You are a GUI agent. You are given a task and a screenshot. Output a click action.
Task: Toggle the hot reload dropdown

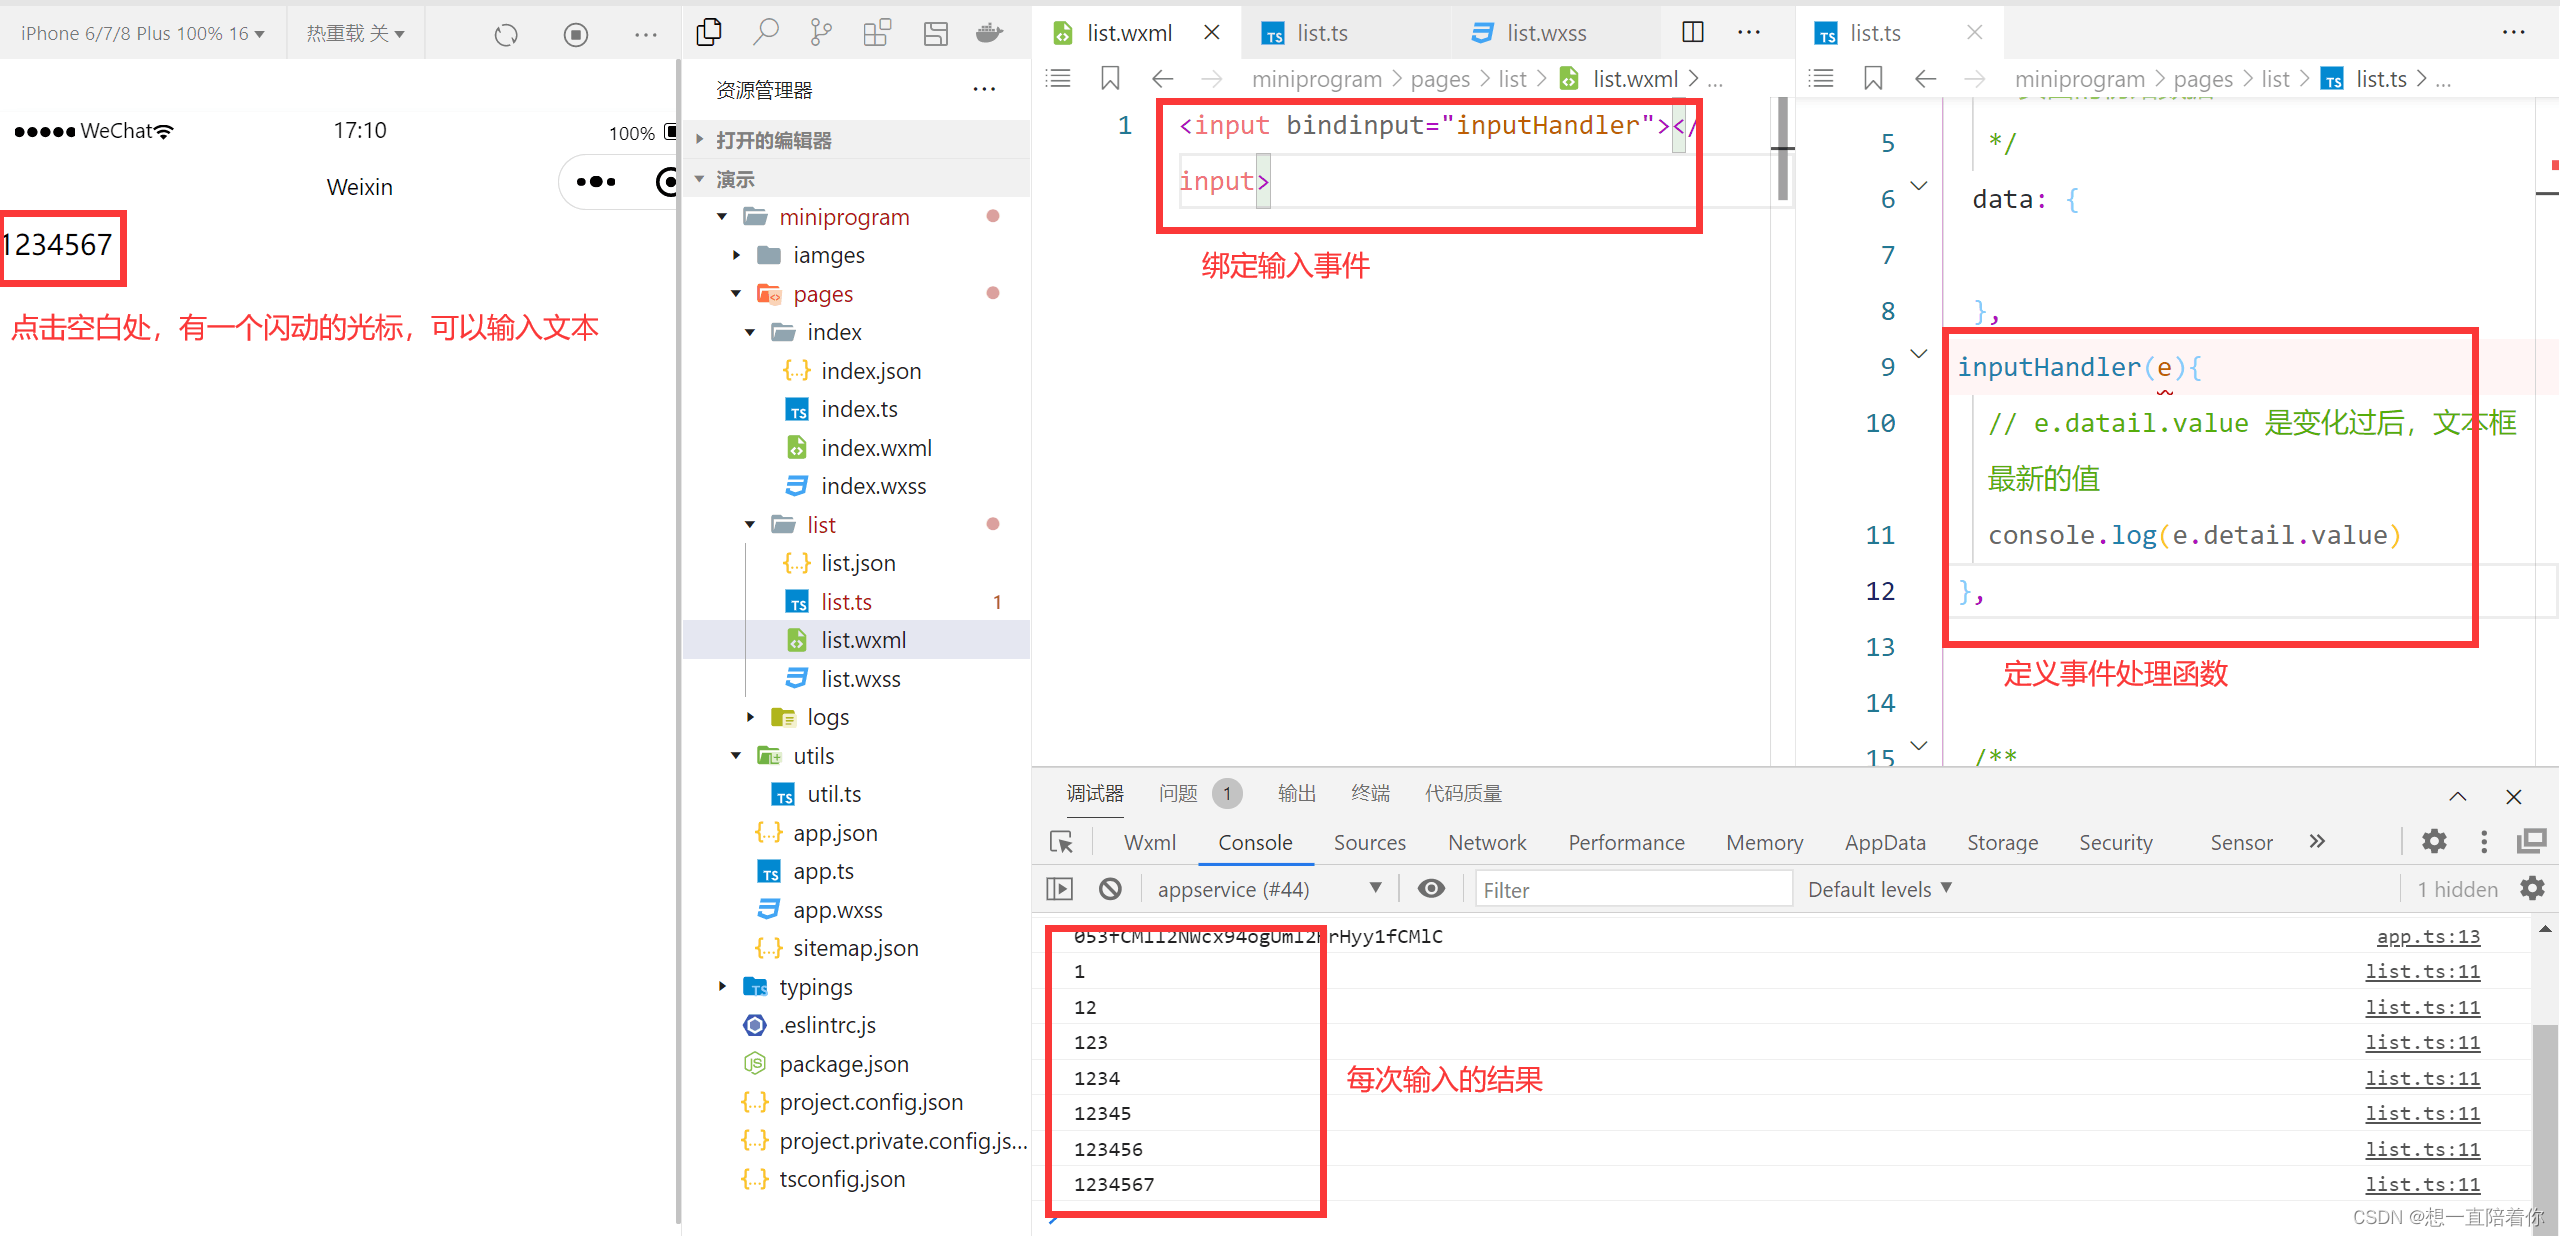pos(355,33)
